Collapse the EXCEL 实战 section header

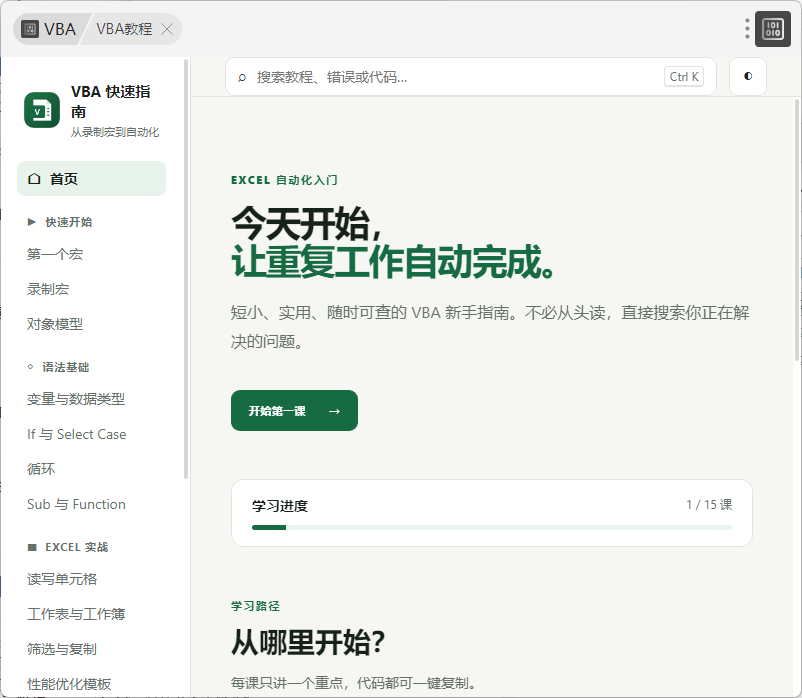68,547
